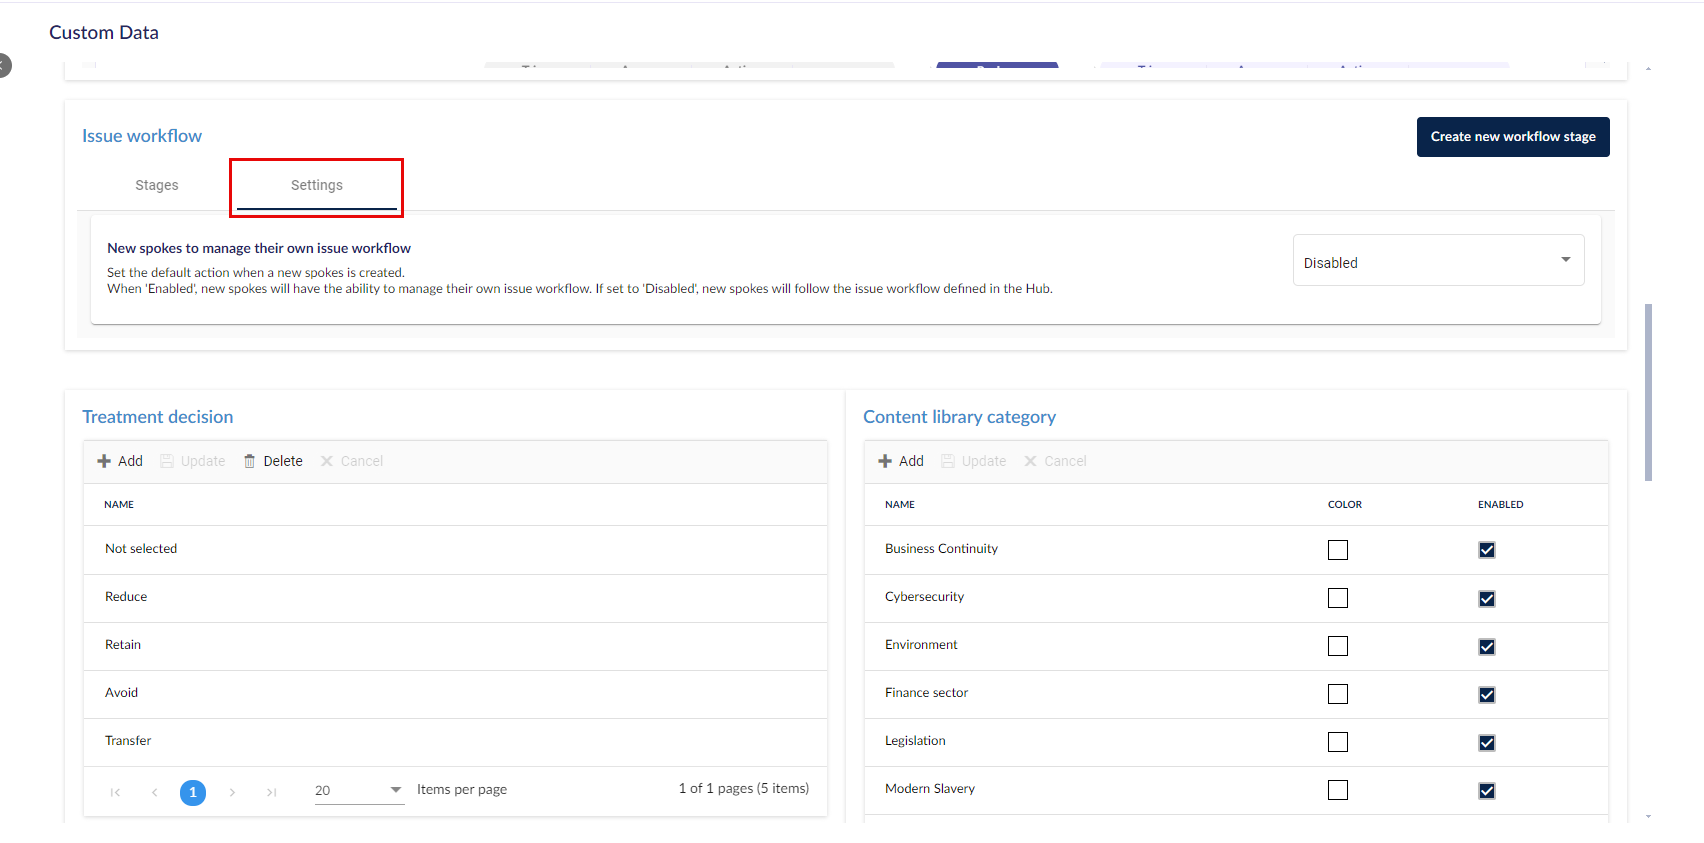Open the color swatch for Legislation
The width and height of the screenshot is (1704, 843).
pyautogui.click(x=1338, y=742)
